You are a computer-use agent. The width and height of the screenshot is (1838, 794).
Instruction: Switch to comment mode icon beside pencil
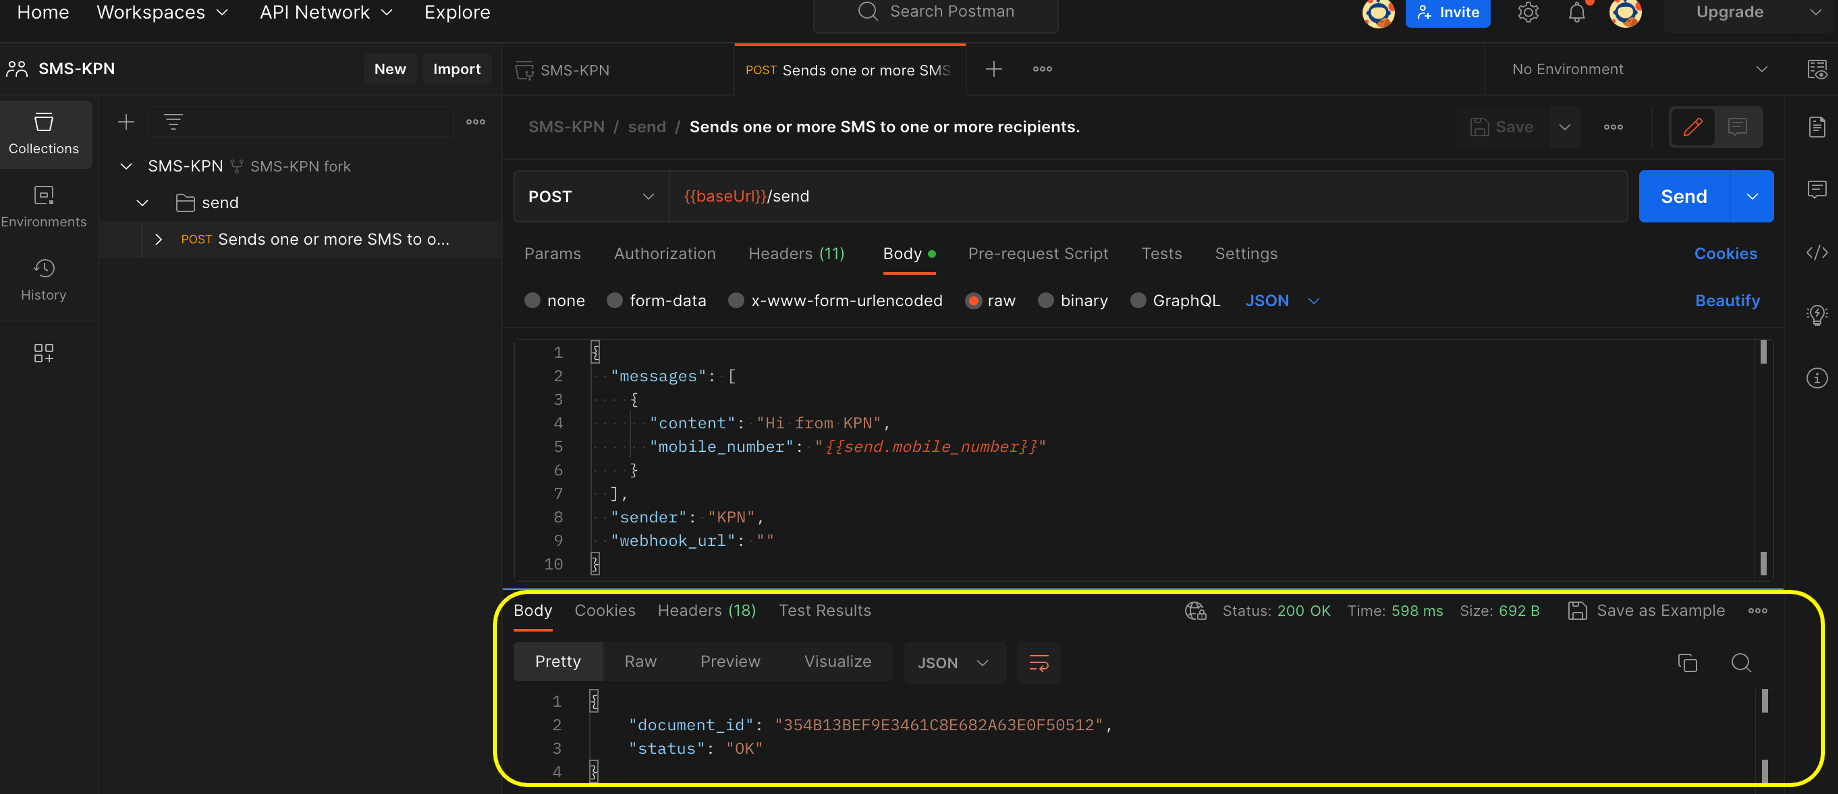pos(1738,127)
